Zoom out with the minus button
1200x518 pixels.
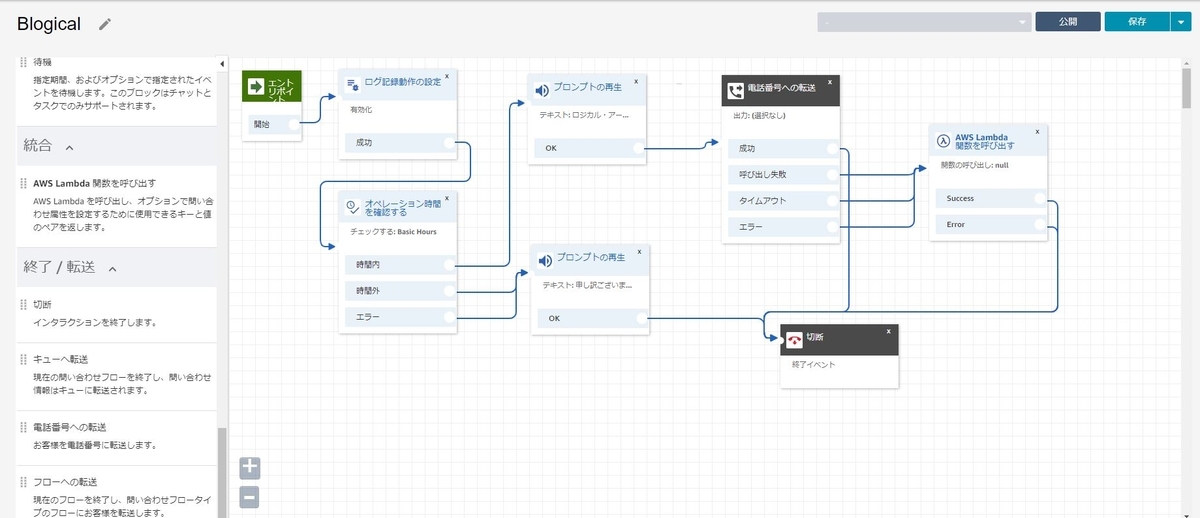(250, 496)
